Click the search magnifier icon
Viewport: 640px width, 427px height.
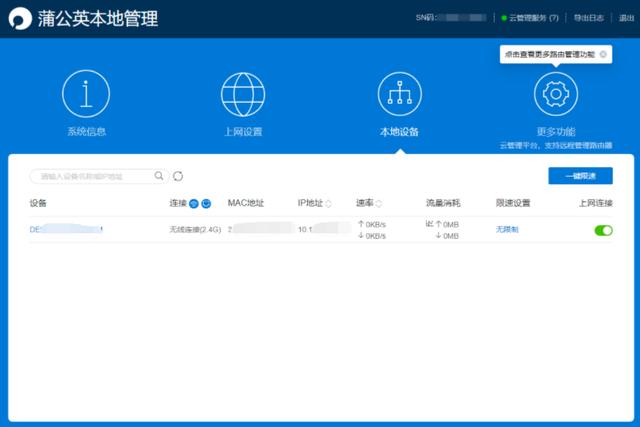pos(159,176)
